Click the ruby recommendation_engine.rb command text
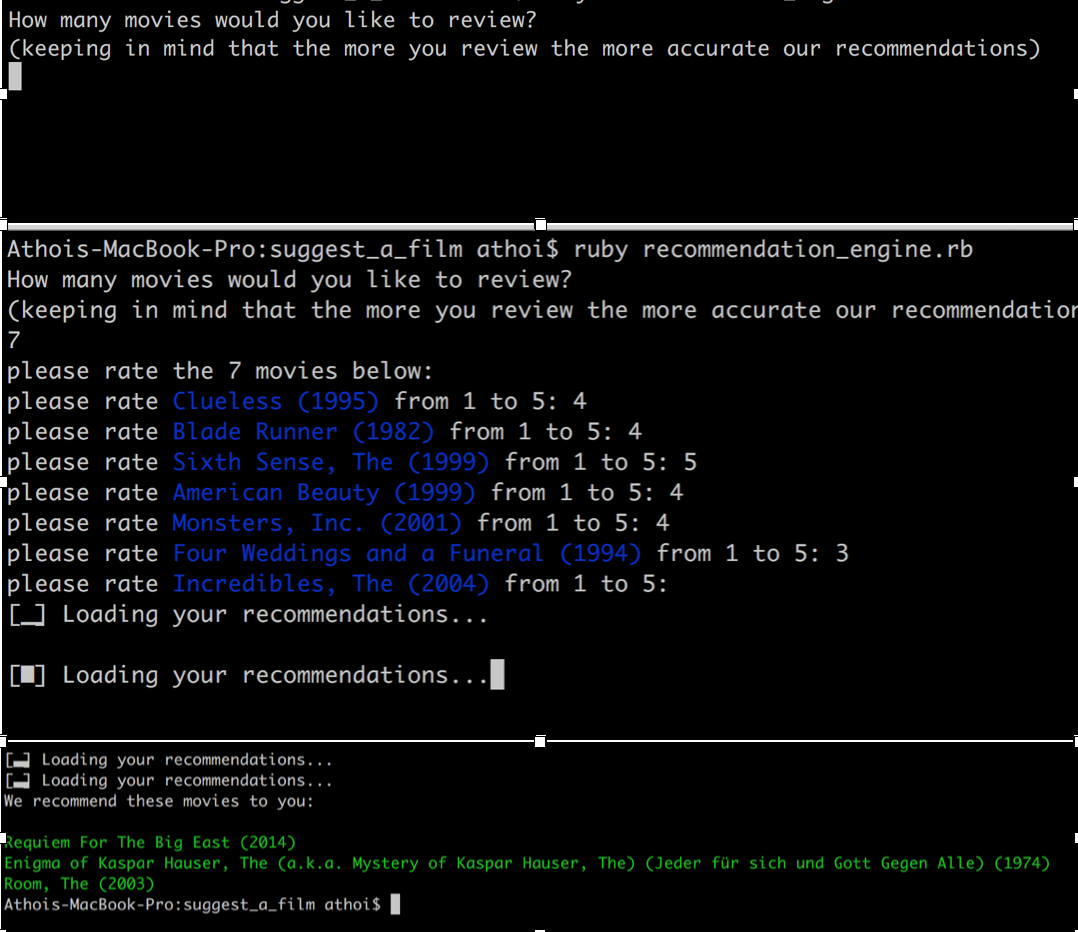 773,249
